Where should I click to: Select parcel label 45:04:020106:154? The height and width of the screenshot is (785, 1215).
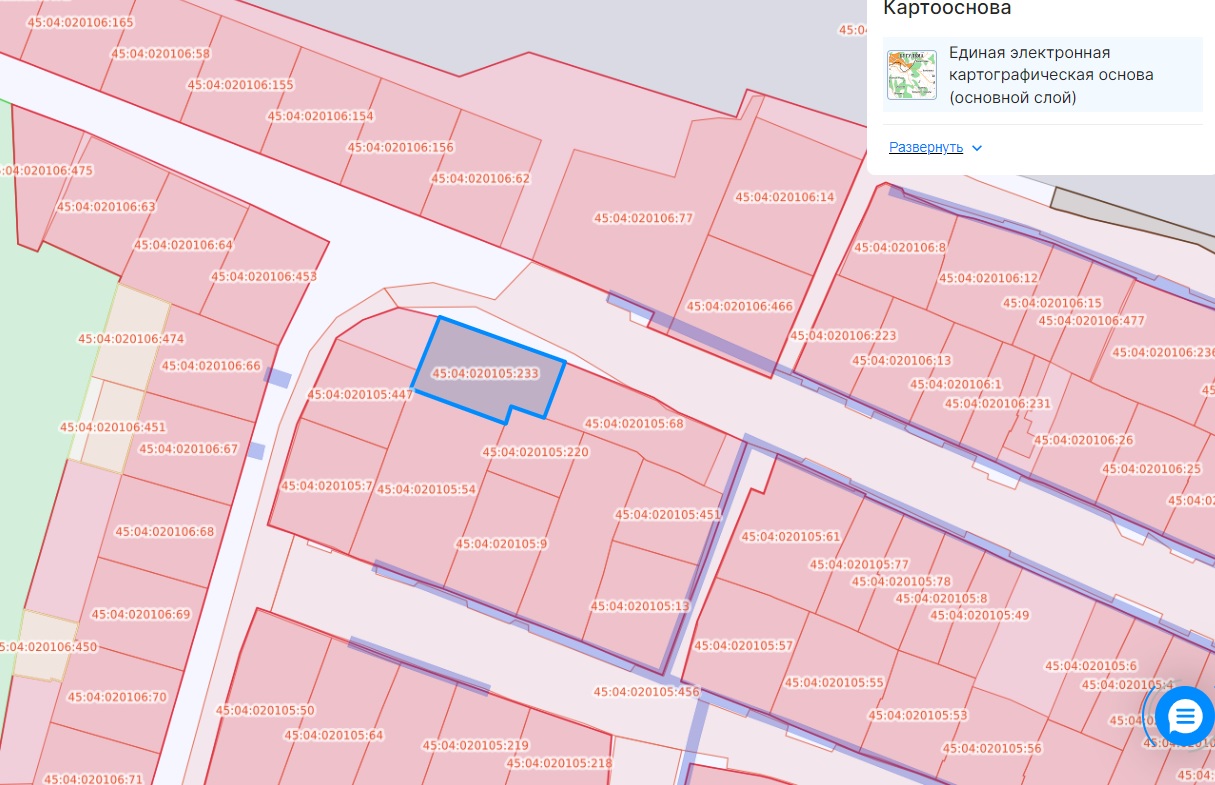[x=320, y=116]
